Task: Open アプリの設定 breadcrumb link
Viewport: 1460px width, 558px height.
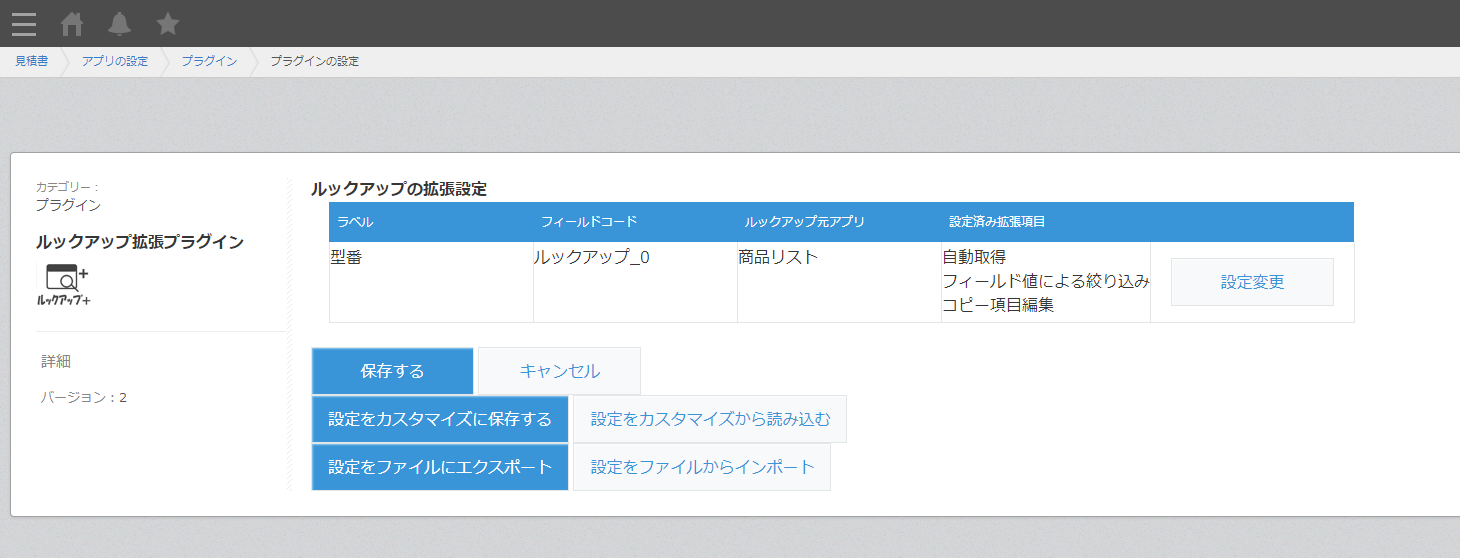Action: (115, 62)
